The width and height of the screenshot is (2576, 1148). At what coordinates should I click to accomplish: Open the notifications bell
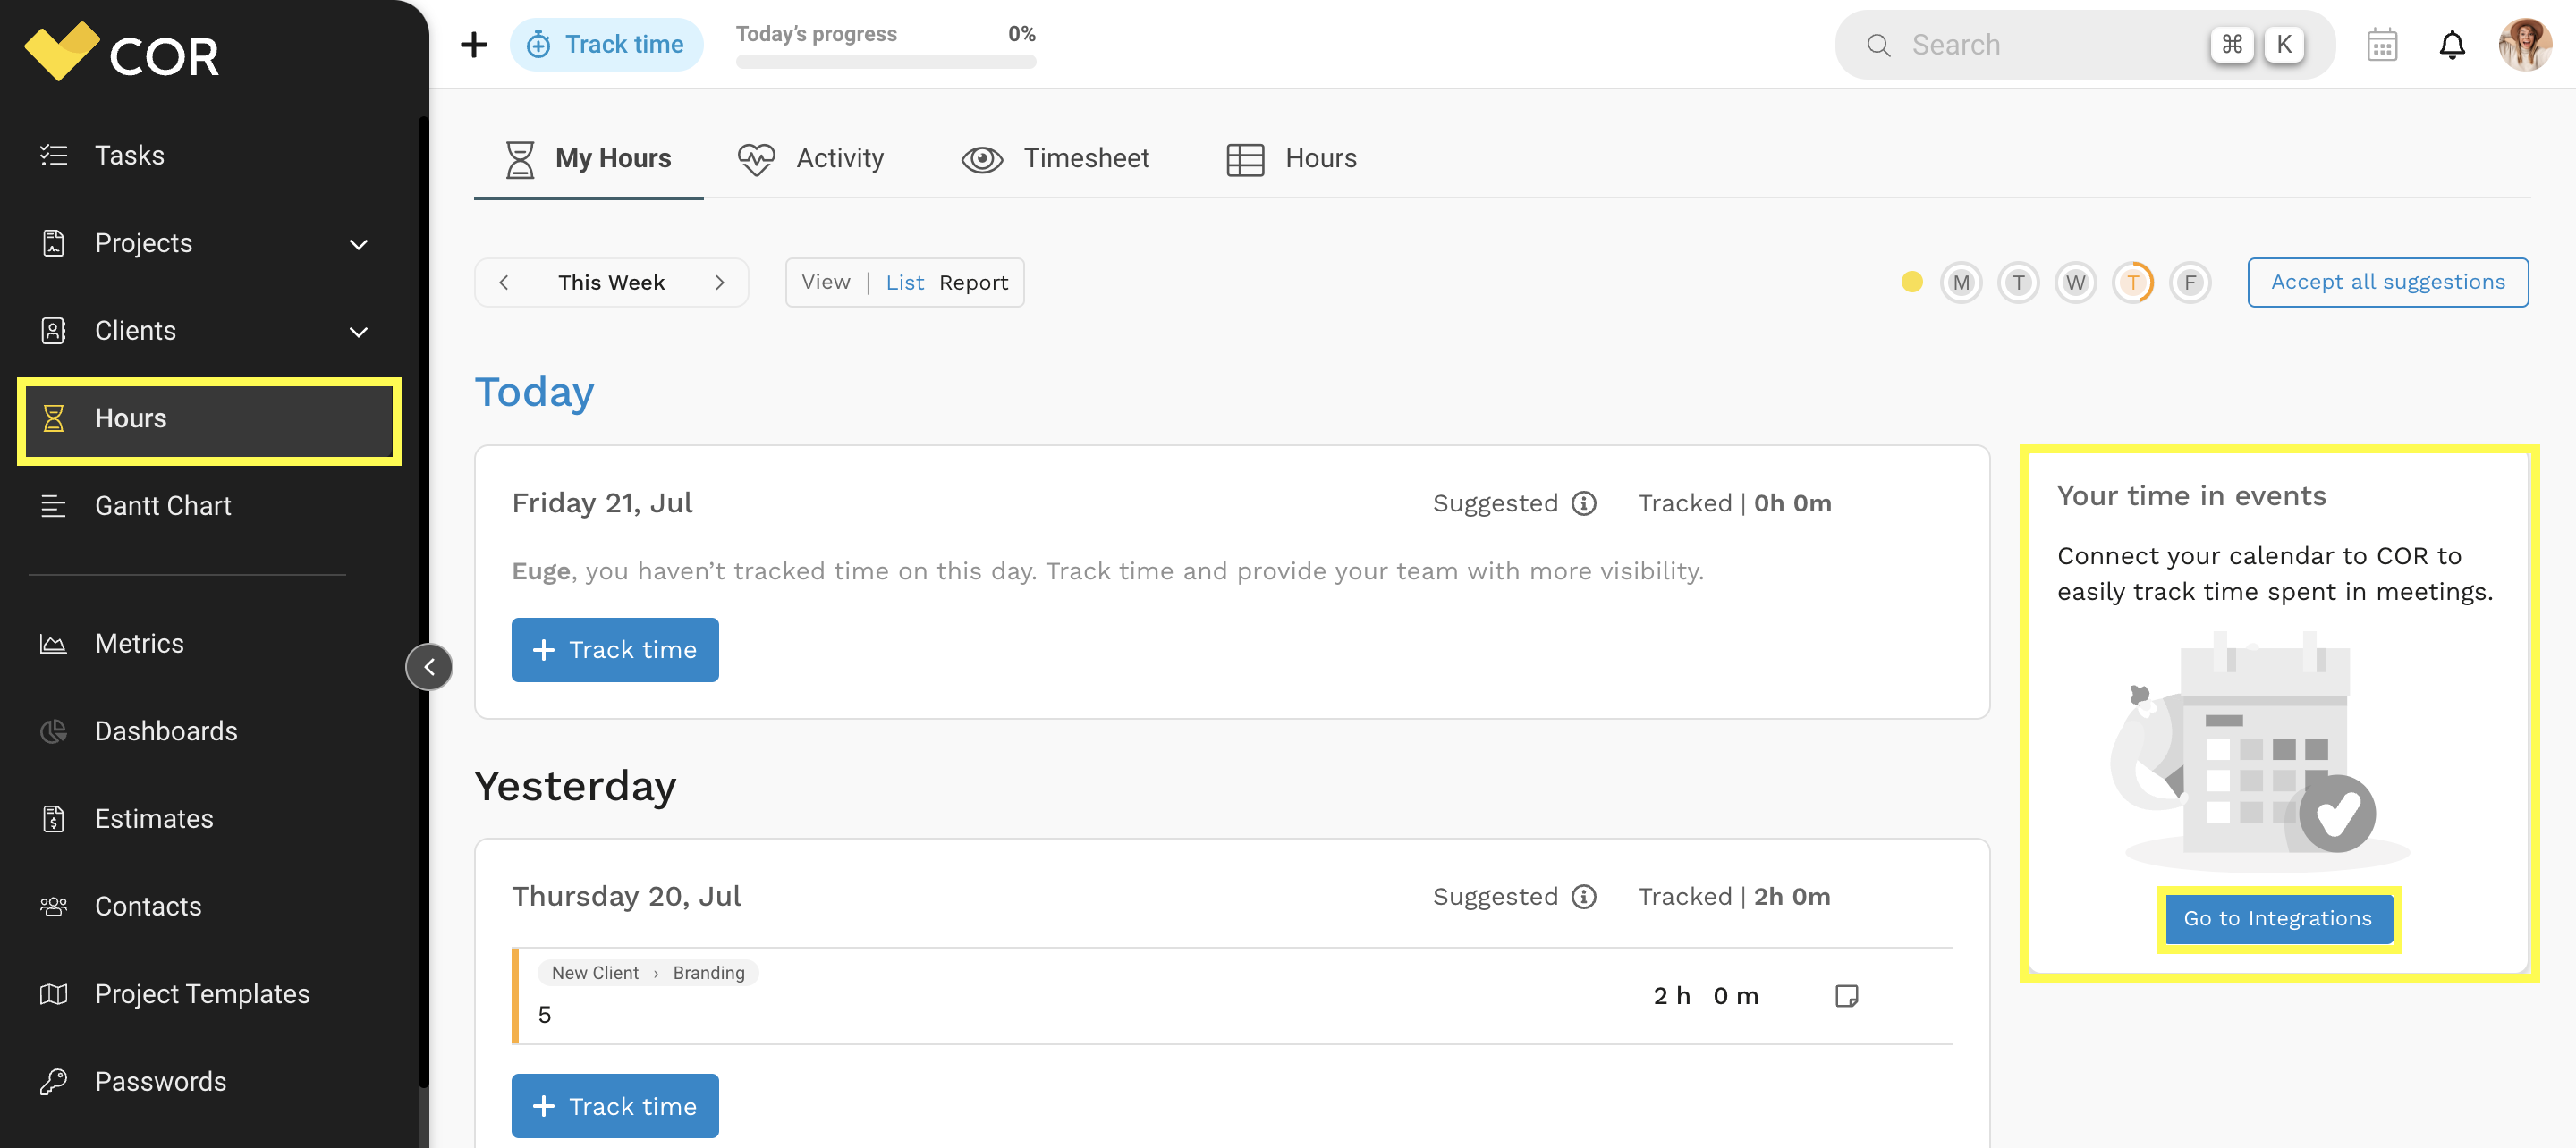tap(2451, 45)
